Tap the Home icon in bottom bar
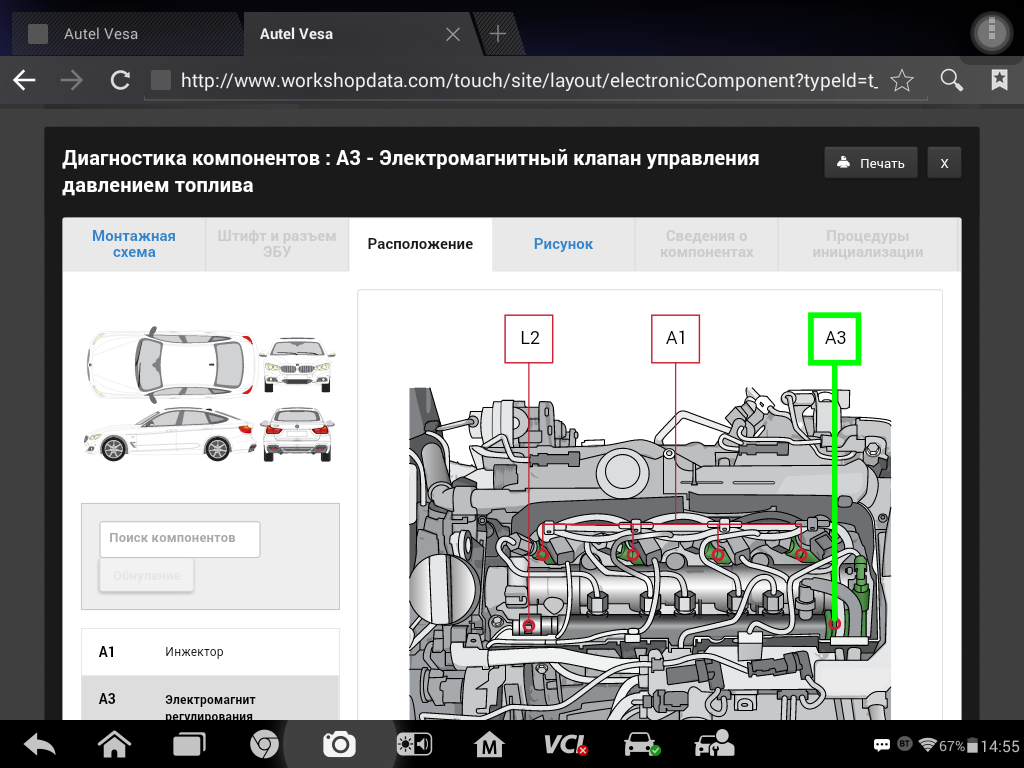The width and height of the screenshot is (1024, 768). (114, 744)
